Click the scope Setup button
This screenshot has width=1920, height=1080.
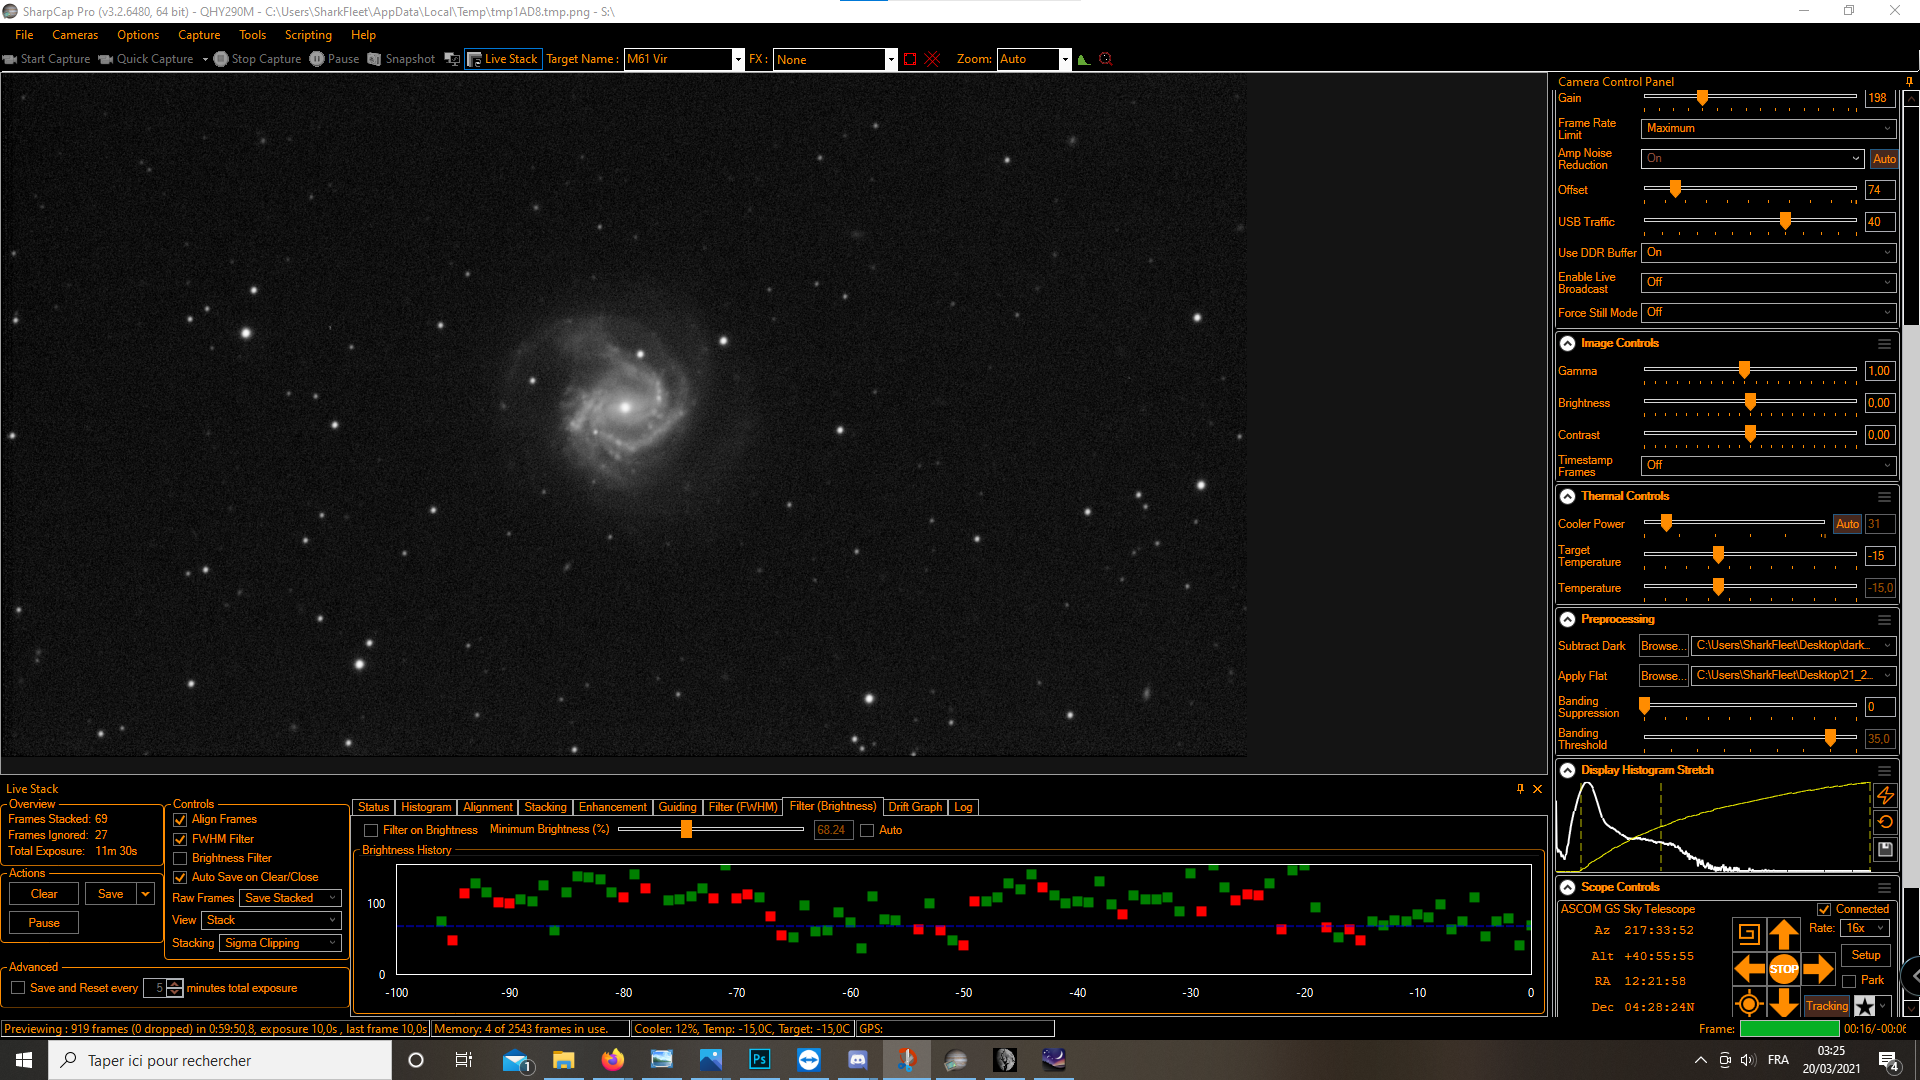click(1865, 955)
